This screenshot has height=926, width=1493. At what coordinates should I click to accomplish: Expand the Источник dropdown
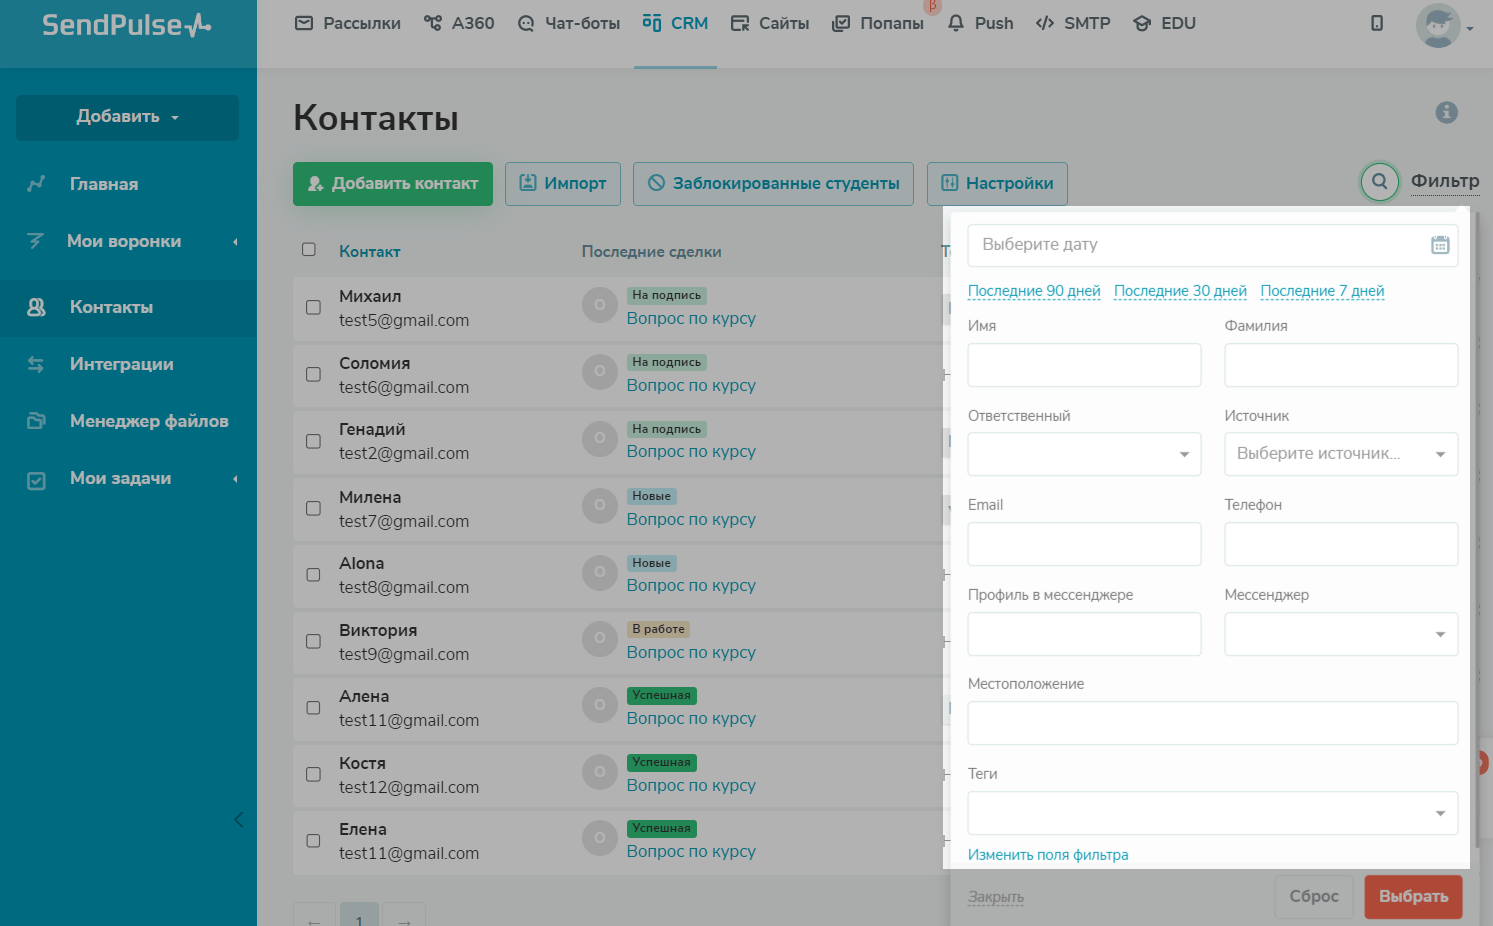pos(1340,454)
